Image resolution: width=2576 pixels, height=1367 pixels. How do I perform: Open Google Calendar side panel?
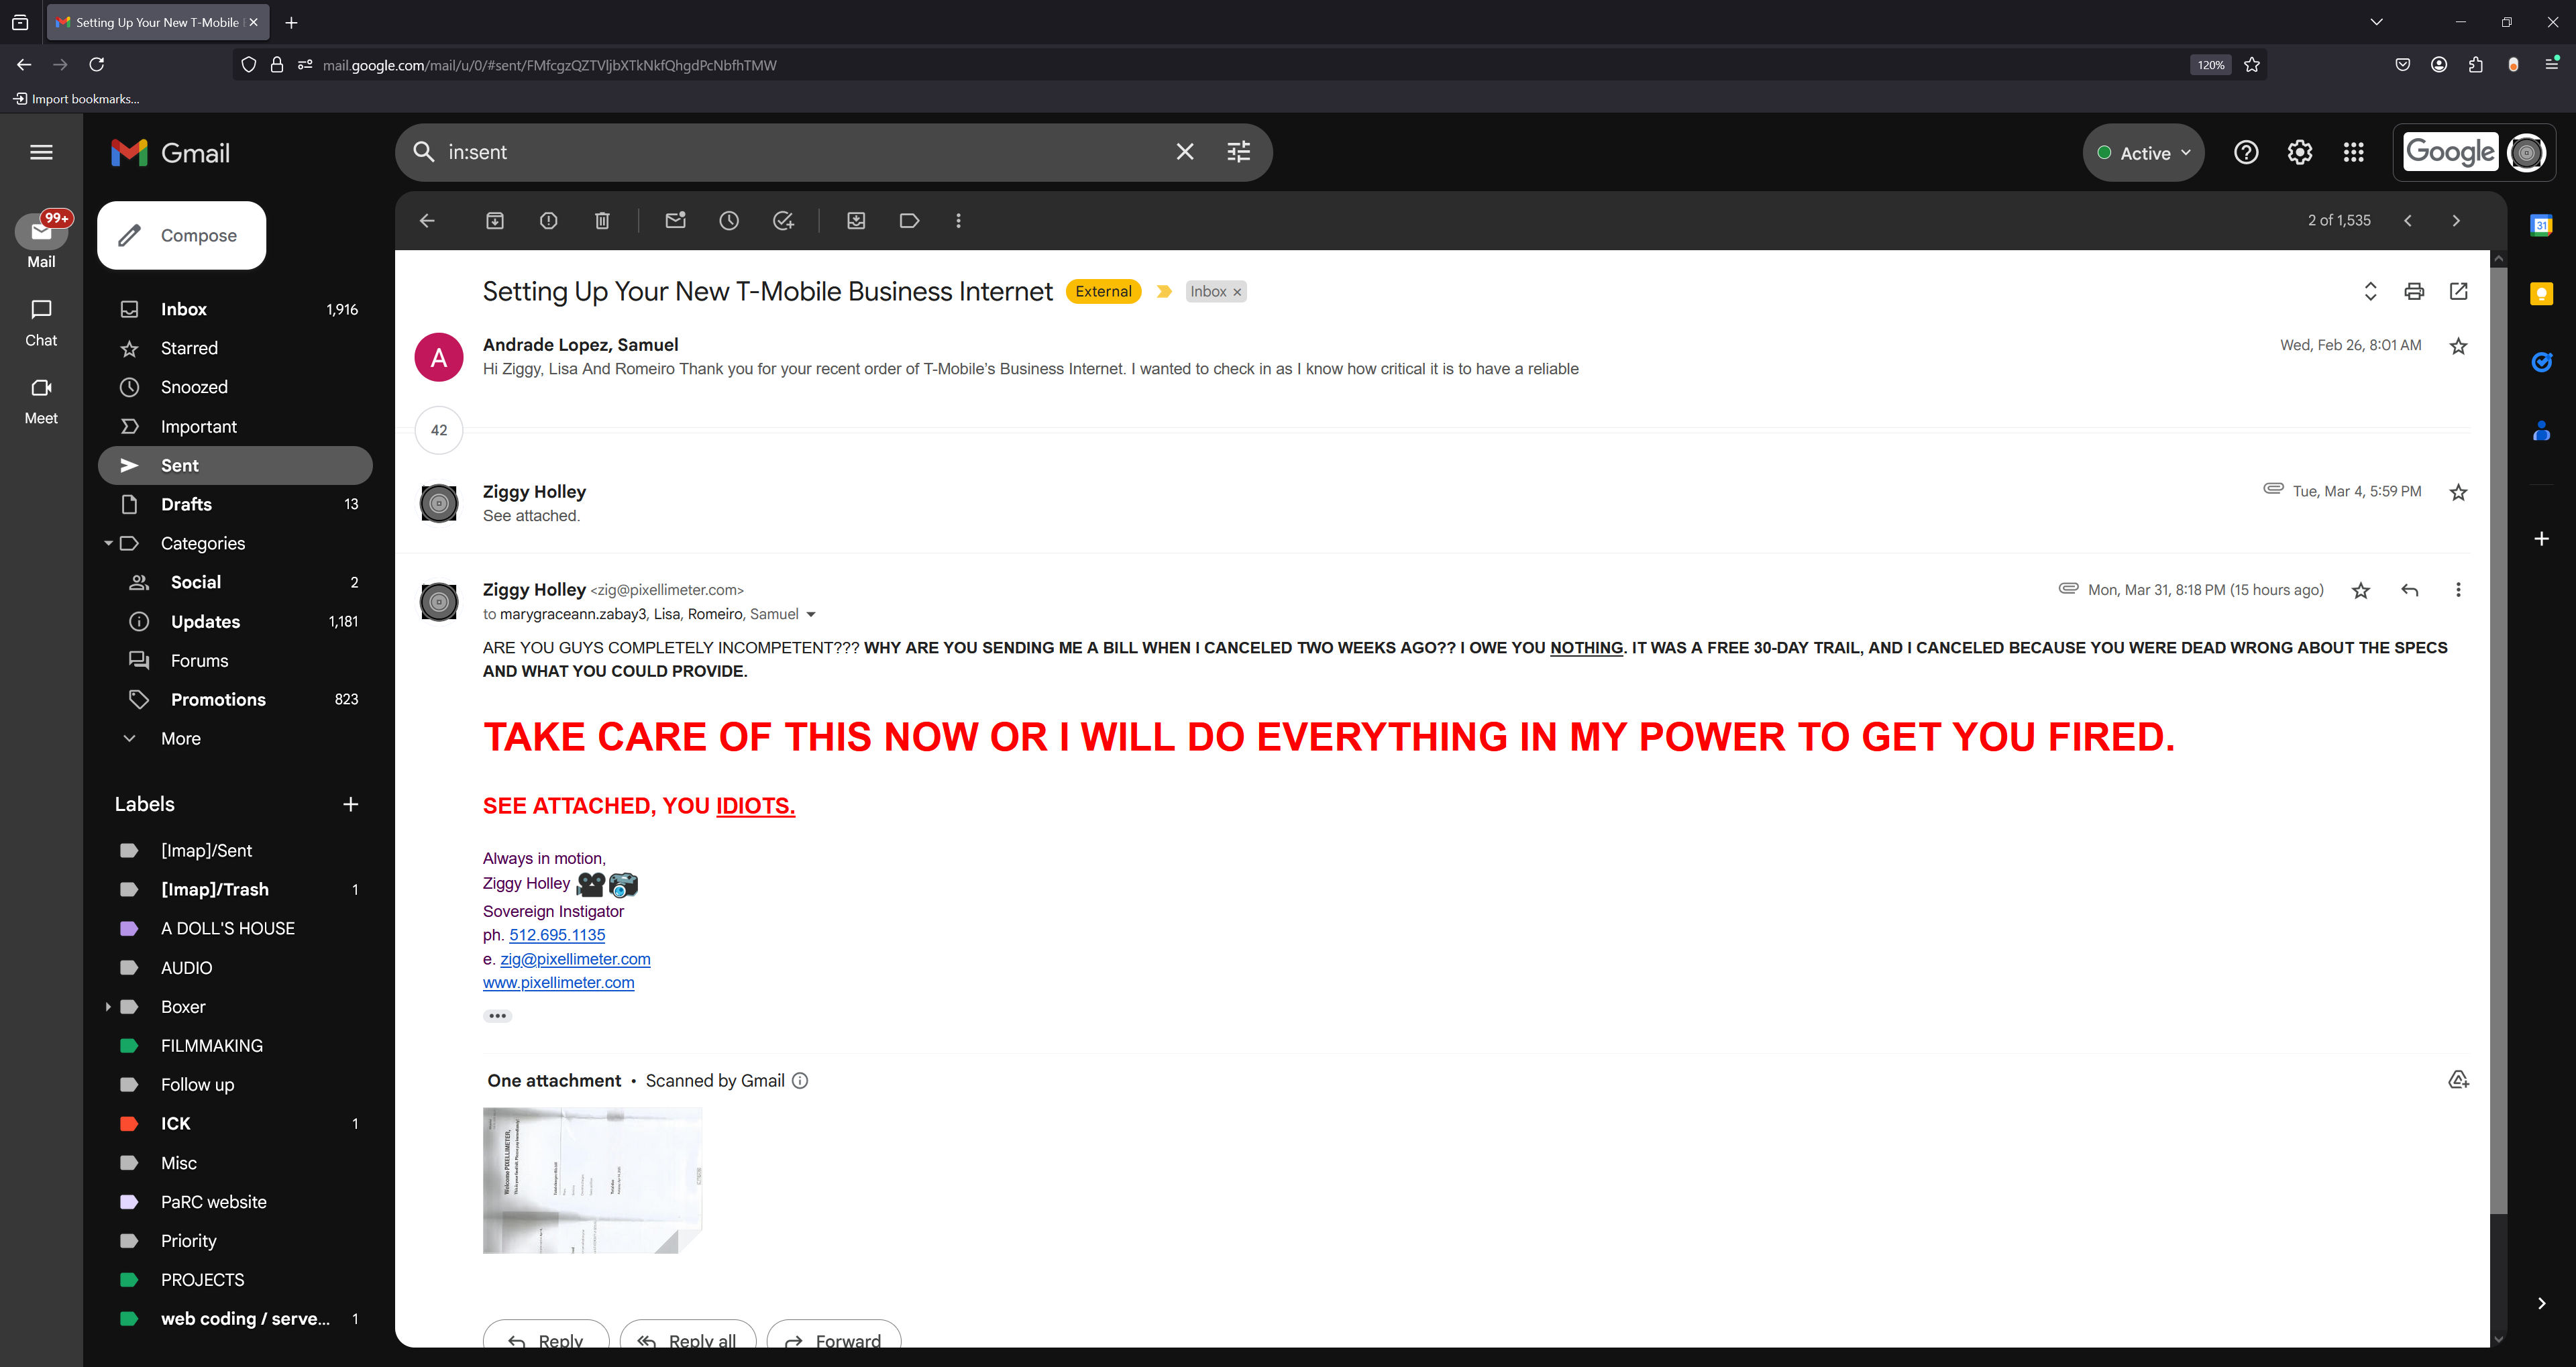(2541, 226)
